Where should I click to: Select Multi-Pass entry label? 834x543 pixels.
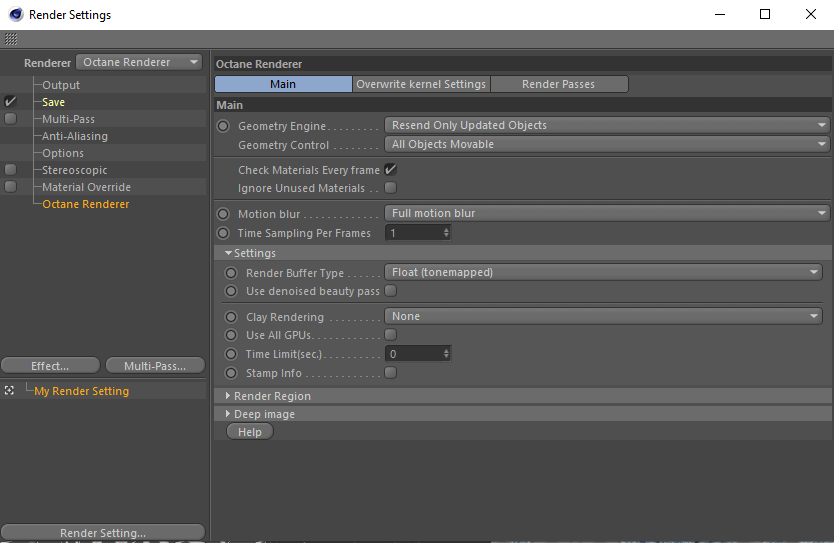click(x=68, y=119)
